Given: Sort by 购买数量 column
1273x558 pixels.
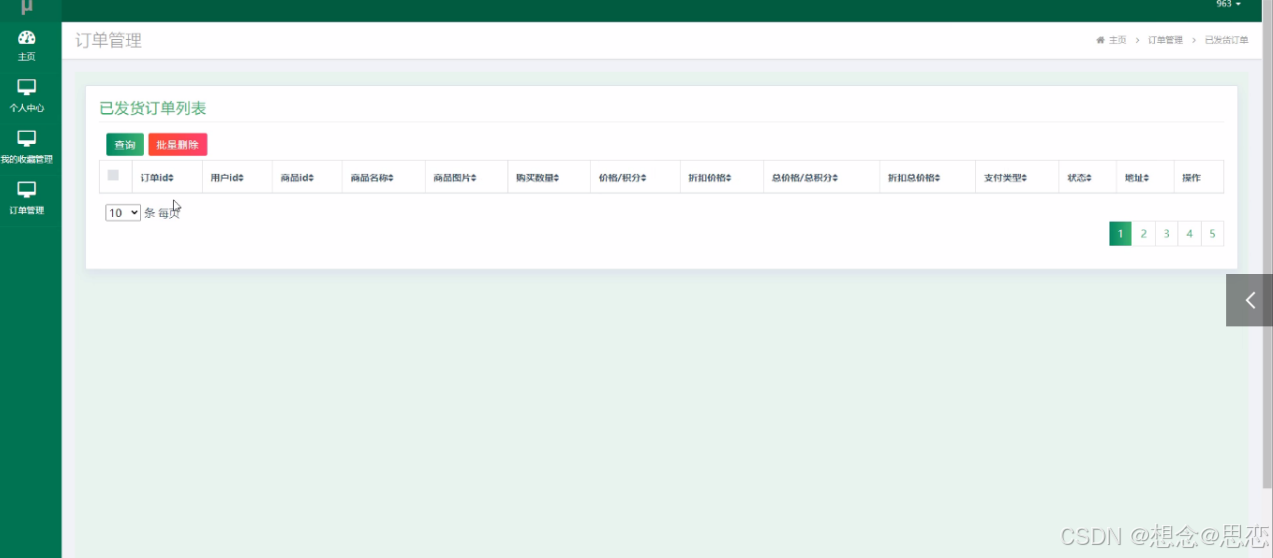Looking at the screenshot, I should (x=538, y=177).
